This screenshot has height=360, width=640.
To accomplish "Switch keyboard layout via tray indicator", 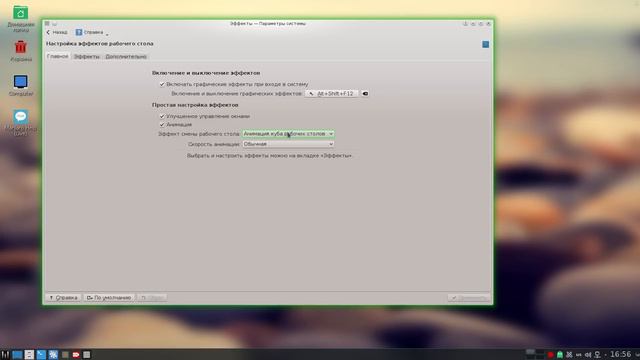I will pos(578,355).
